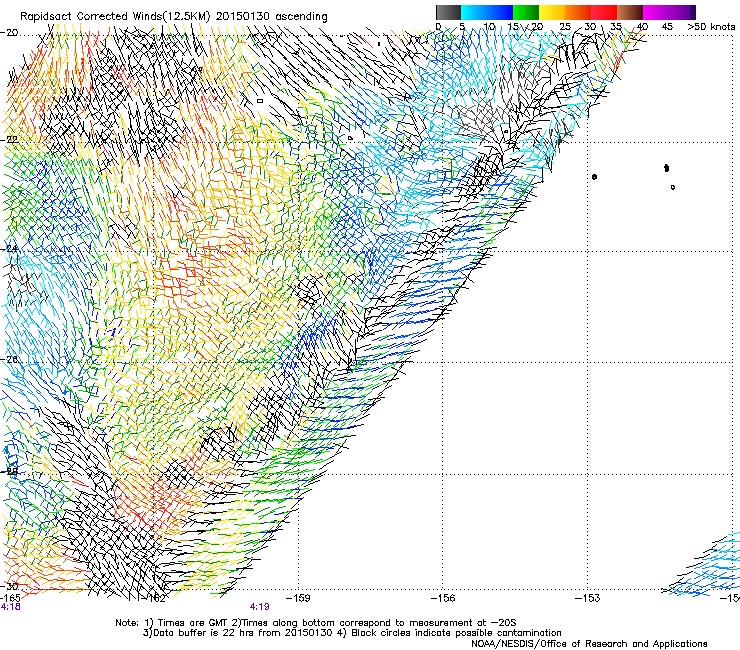Click the purple '4:19' time label

point(260,607)
